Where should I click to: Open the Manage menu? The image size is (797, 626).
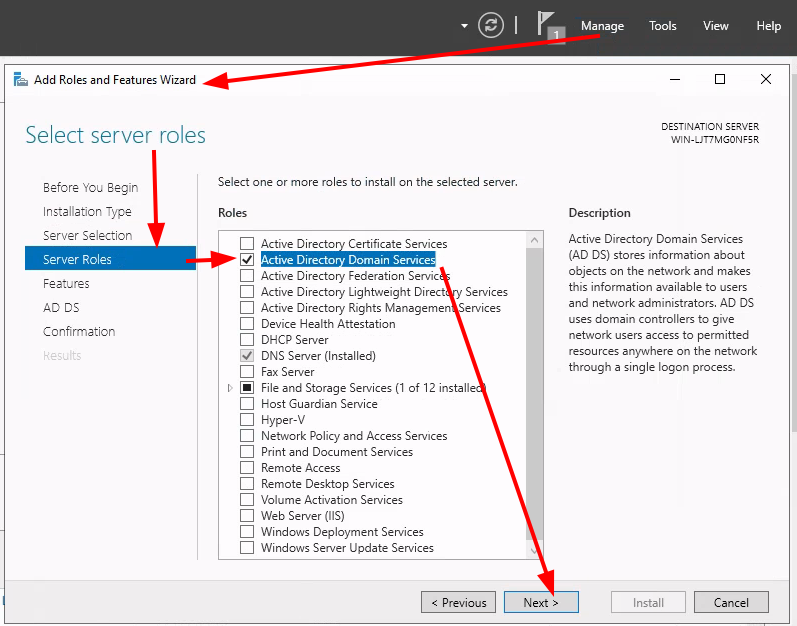coord(602,26)
